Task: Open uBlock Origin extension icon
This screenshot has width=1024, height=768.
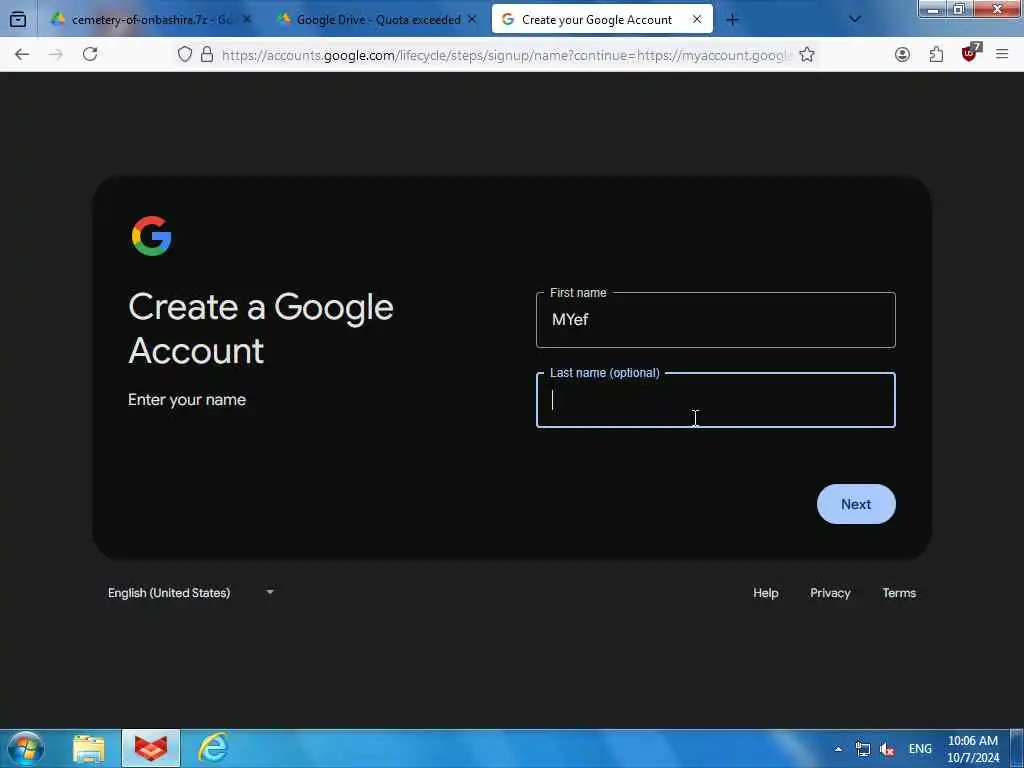Action: click(970, 52)
